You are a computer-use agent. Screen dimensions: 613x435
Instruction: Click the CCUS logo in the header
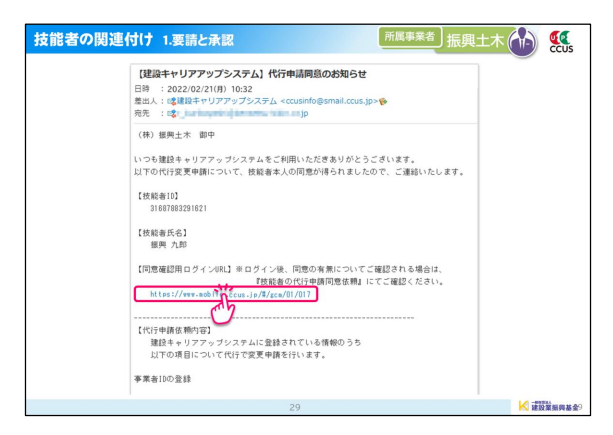561,42
